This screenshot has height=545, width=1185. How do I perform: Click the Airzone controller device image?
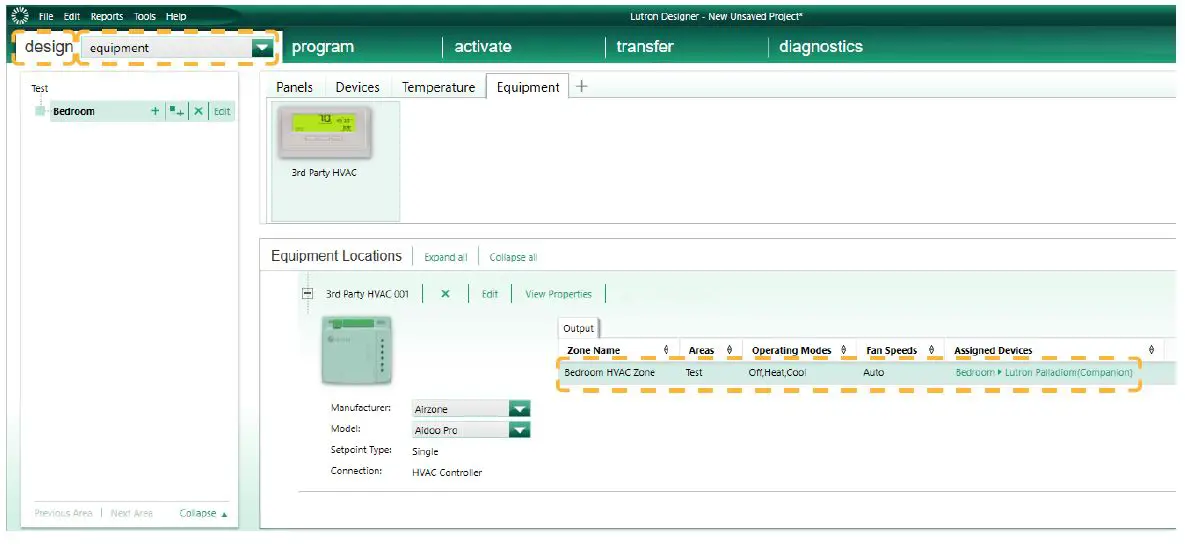click(x=357, y=351)
